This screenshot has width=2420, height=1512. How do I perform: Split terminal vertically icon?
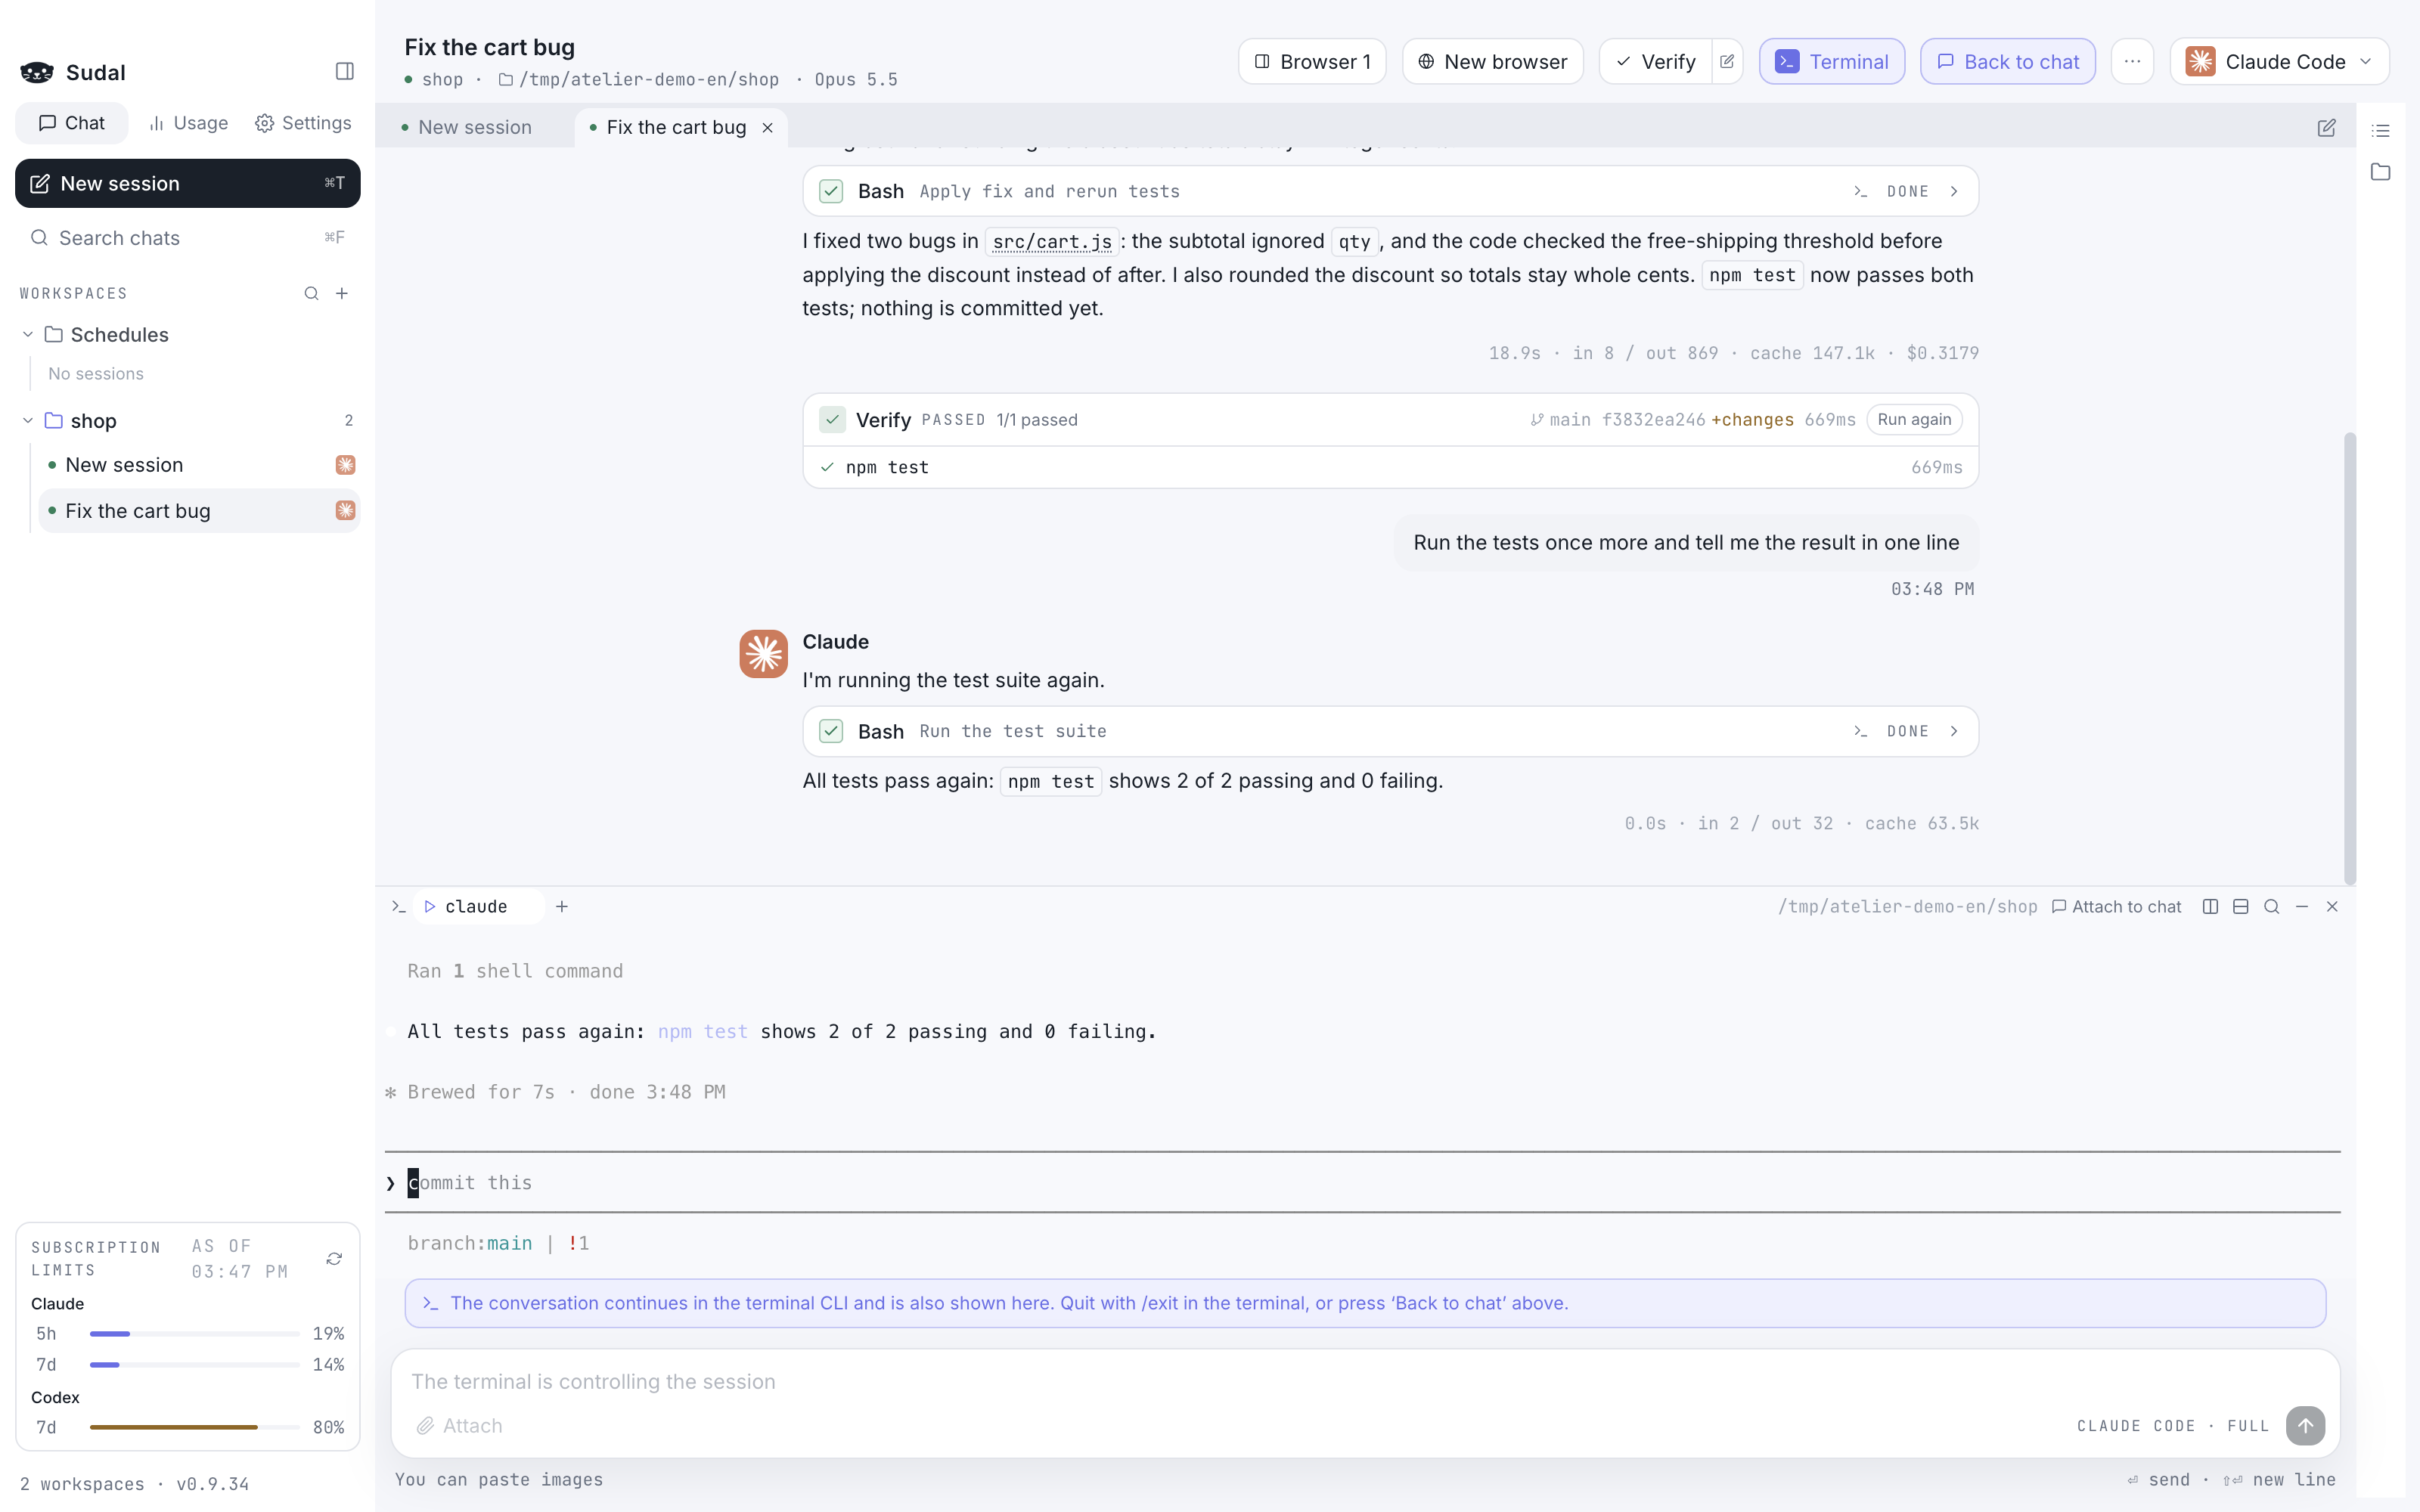pyautogui.click(x=2210, y=906)
